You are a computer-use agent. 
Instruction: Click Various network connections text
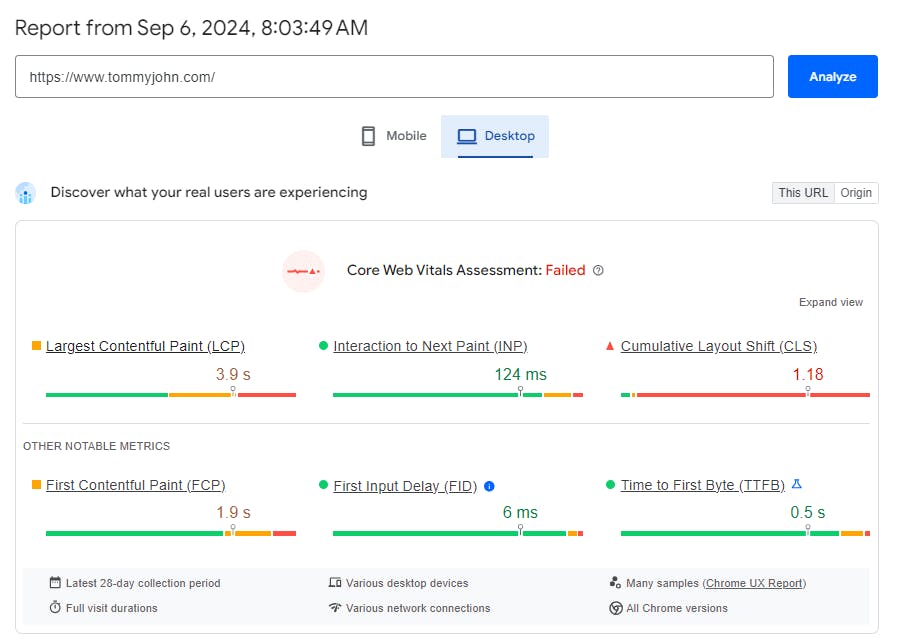(418, 608)
